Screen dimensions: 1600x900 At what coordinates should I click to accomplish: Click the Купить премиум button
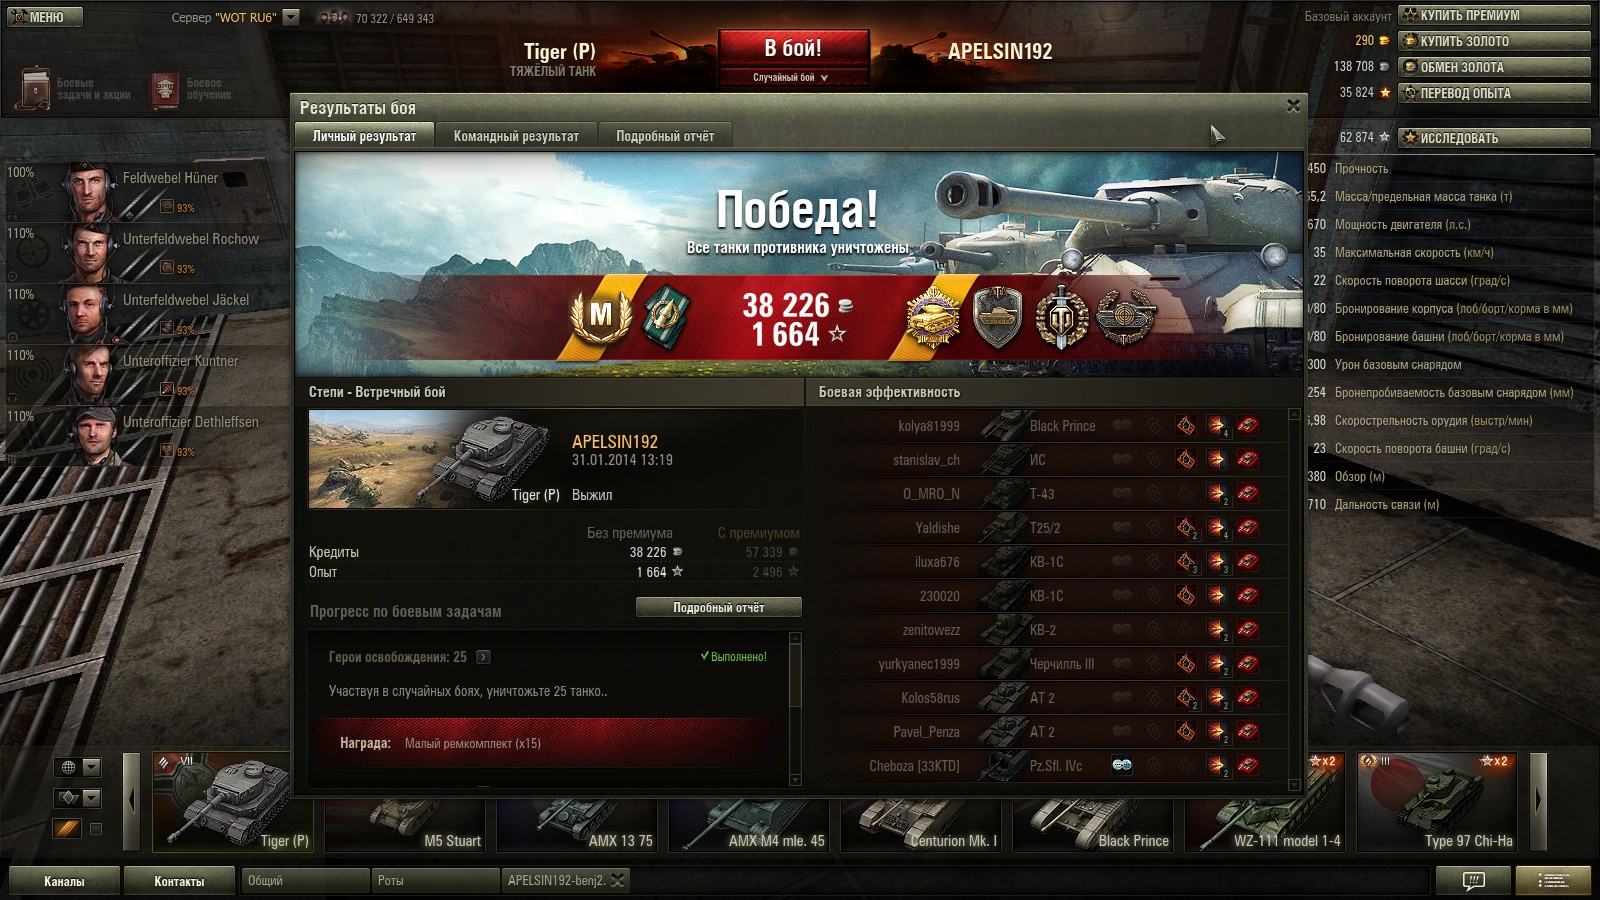pyautogui.click(x=1494, y=15)
